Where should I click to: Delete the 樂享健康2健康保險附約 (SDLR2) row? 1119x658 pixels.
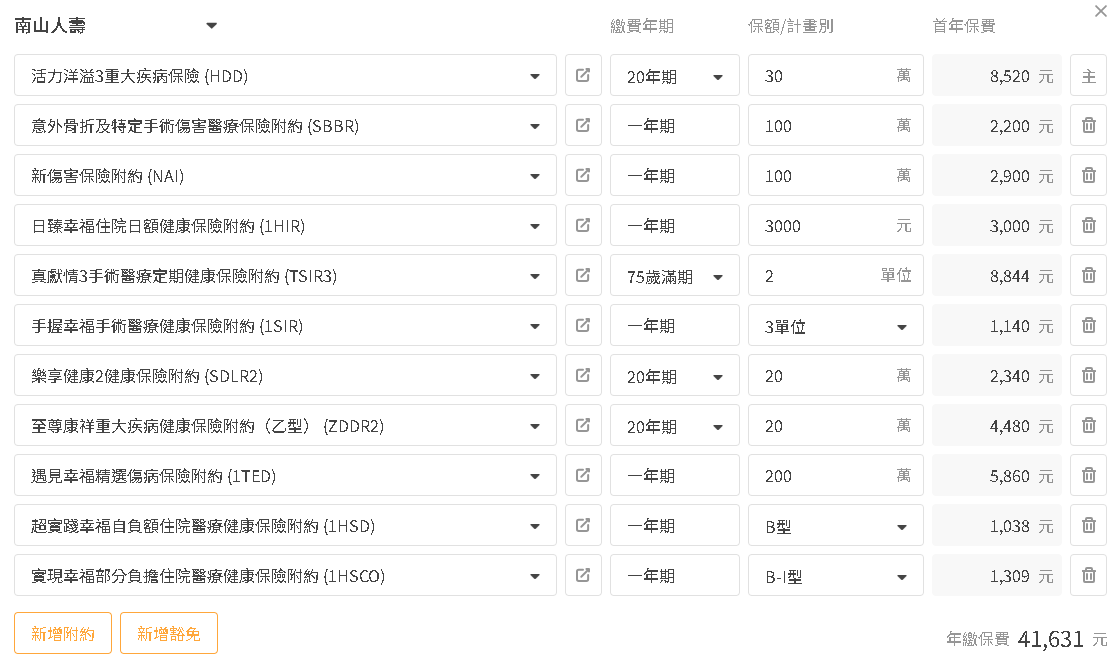point(1088,376)
